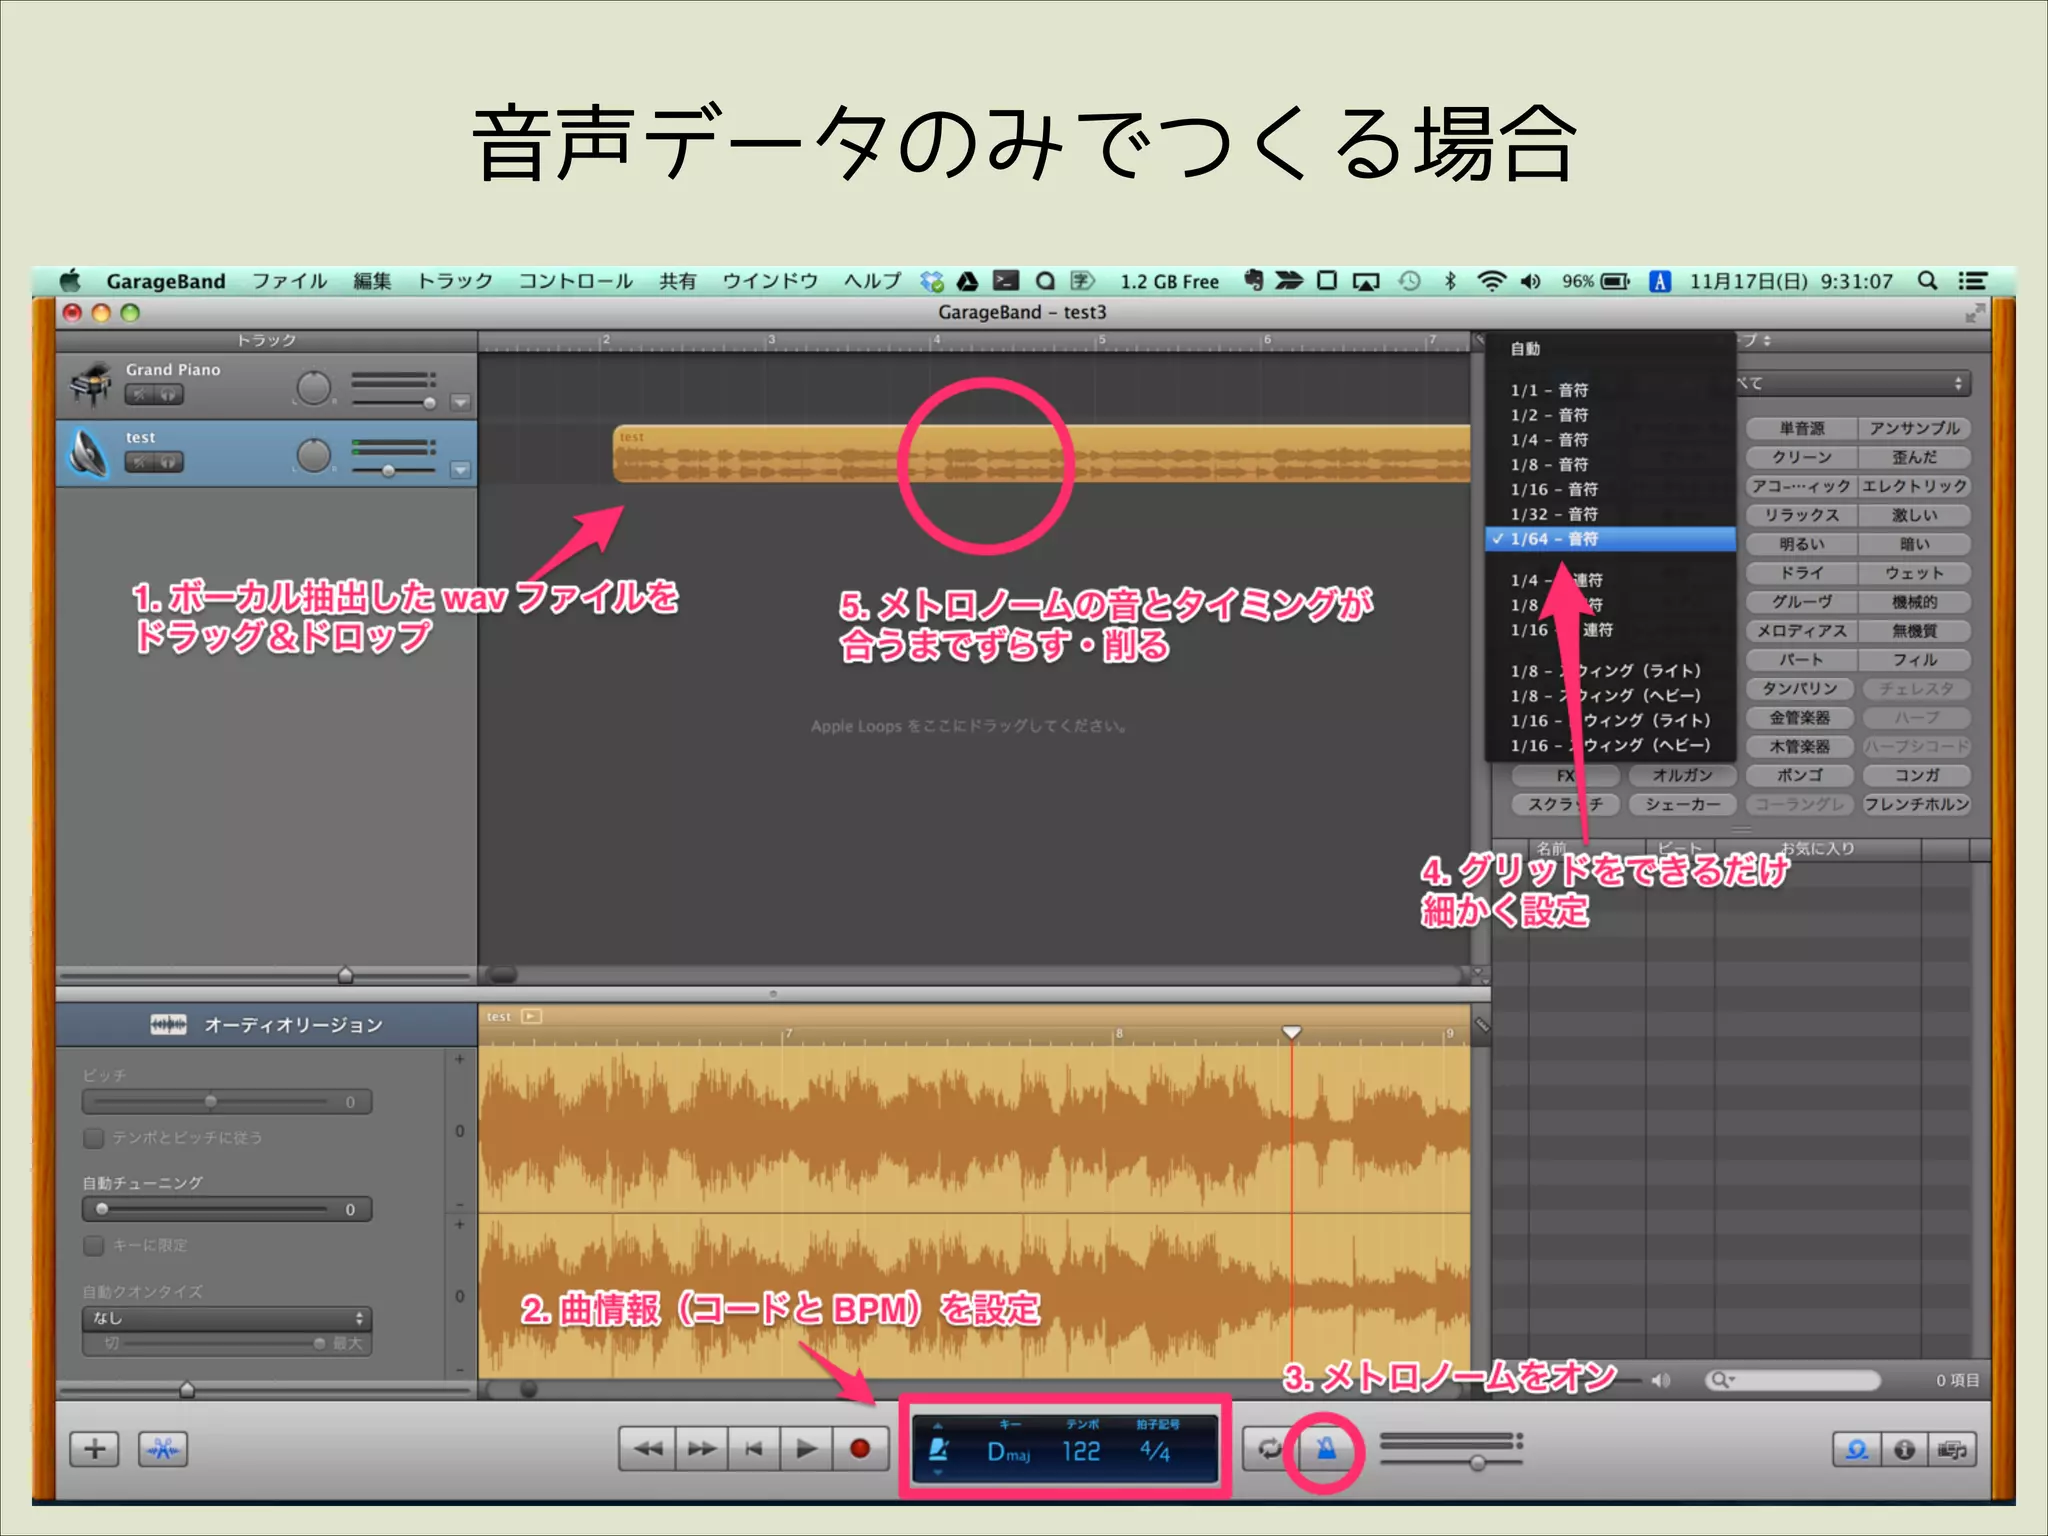Expand the test track automation arrow

coord(460,469)
